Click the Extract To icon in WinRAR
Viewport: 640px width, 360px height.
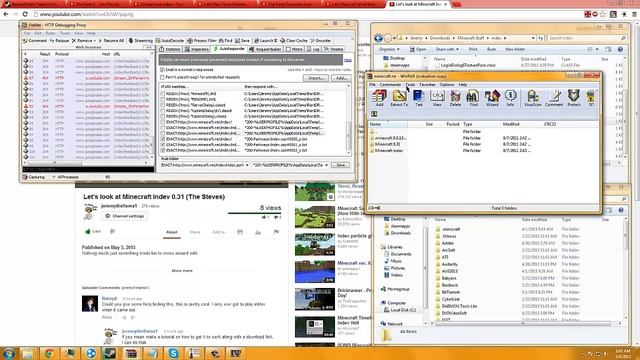(399, 98)
